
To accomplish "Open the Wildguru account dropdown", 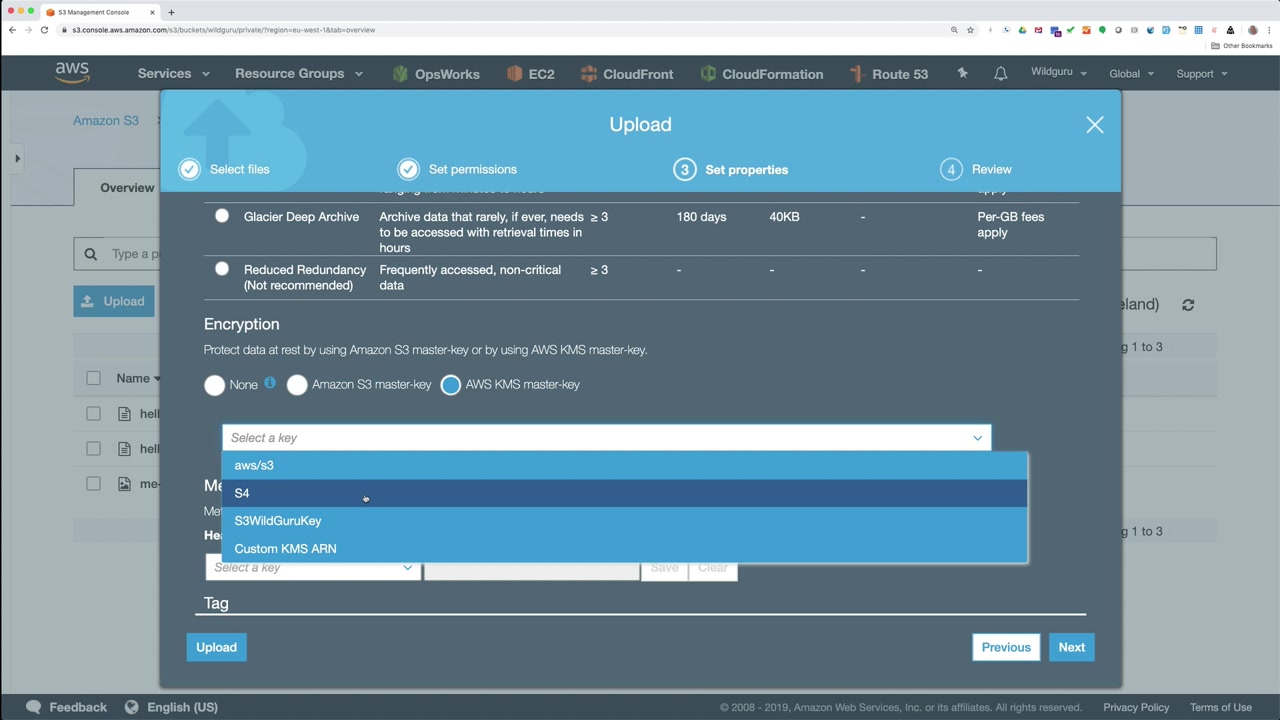I will (x=1059, y=73).
